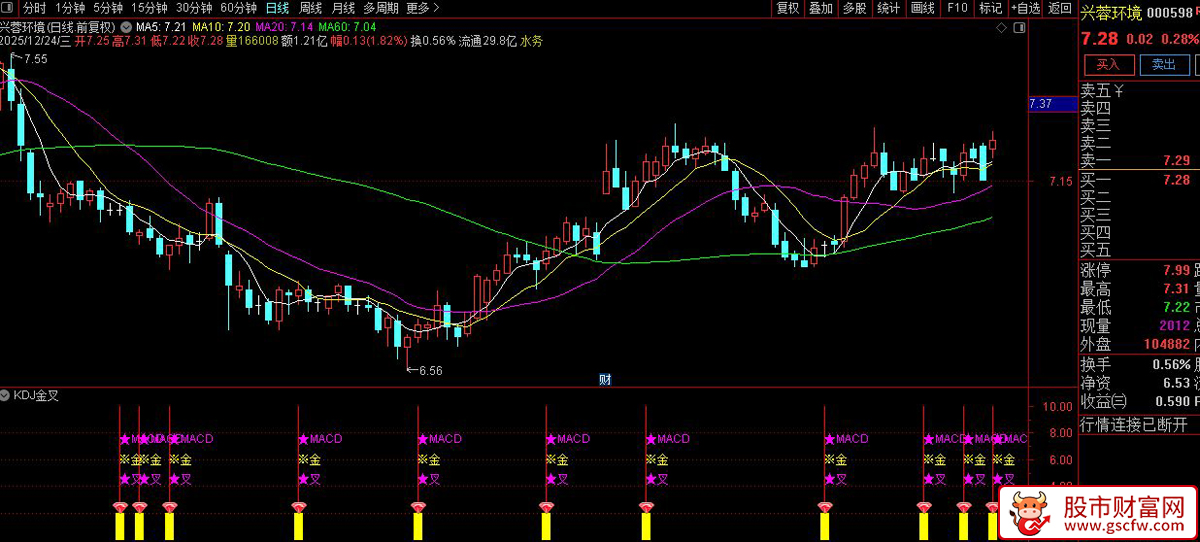Expand the 更多 periods menu

tap(423, 8)
